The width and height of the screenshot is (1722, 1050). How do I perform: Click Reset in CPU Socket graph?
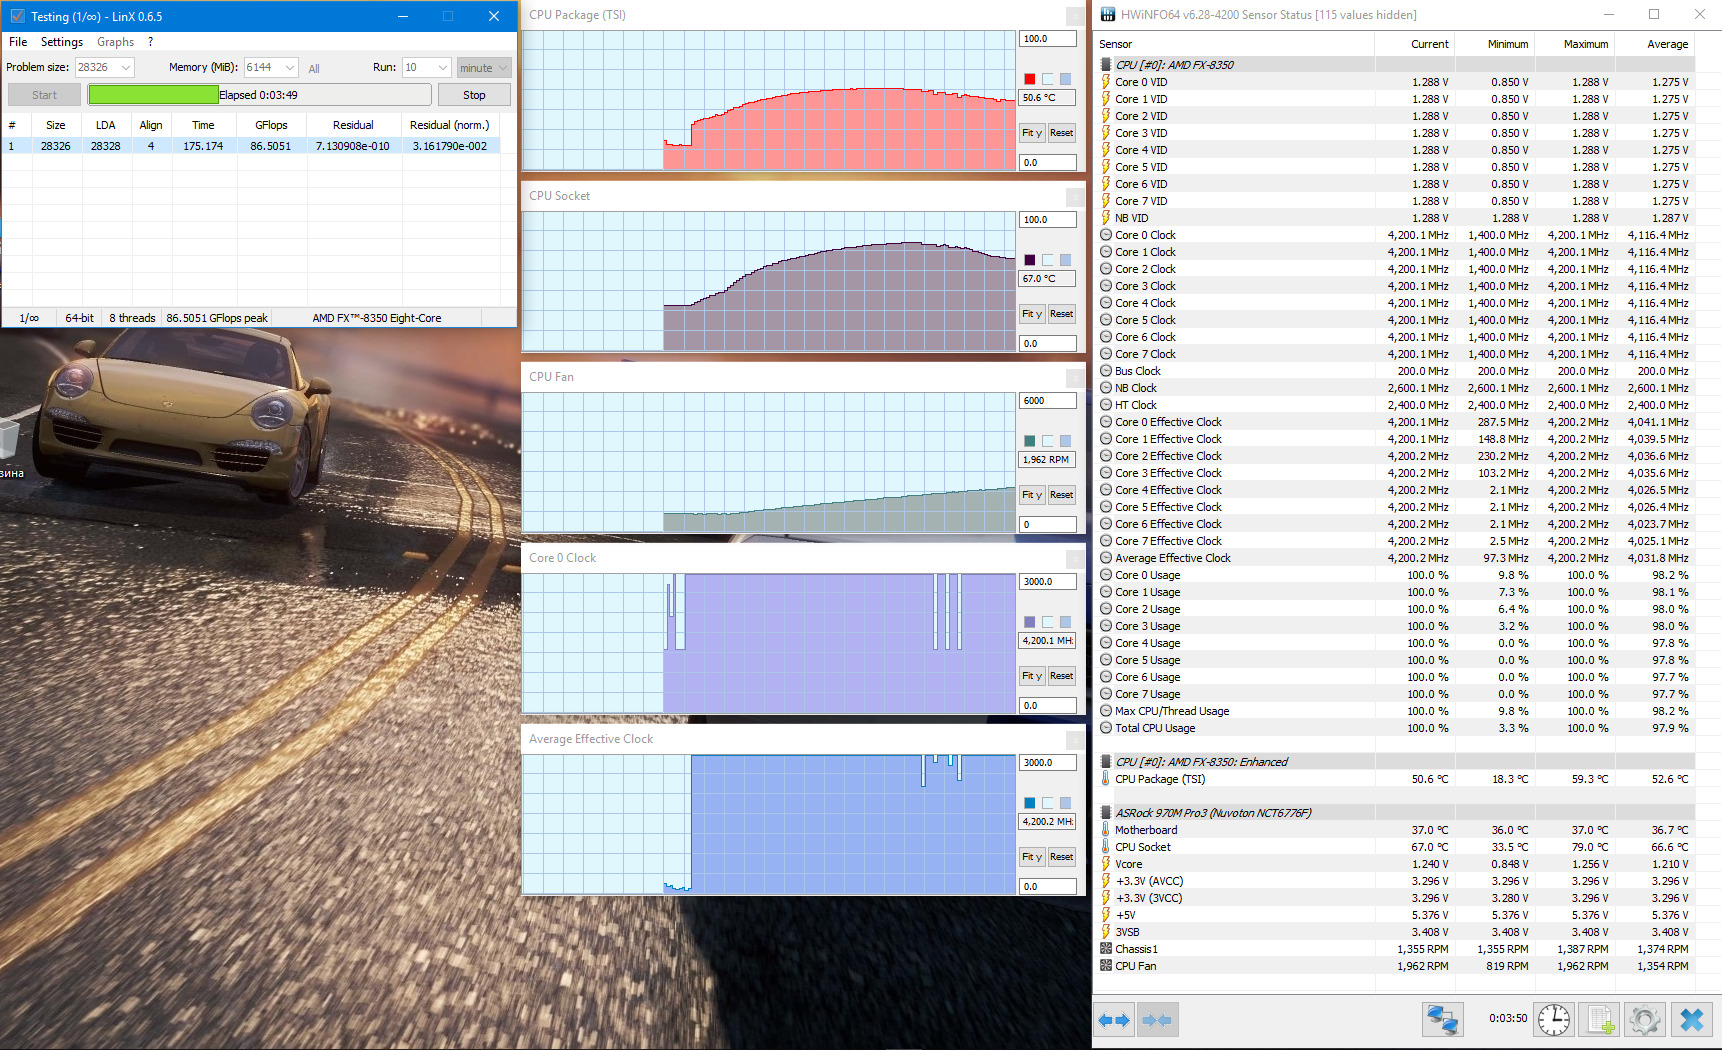(1061, 314)
